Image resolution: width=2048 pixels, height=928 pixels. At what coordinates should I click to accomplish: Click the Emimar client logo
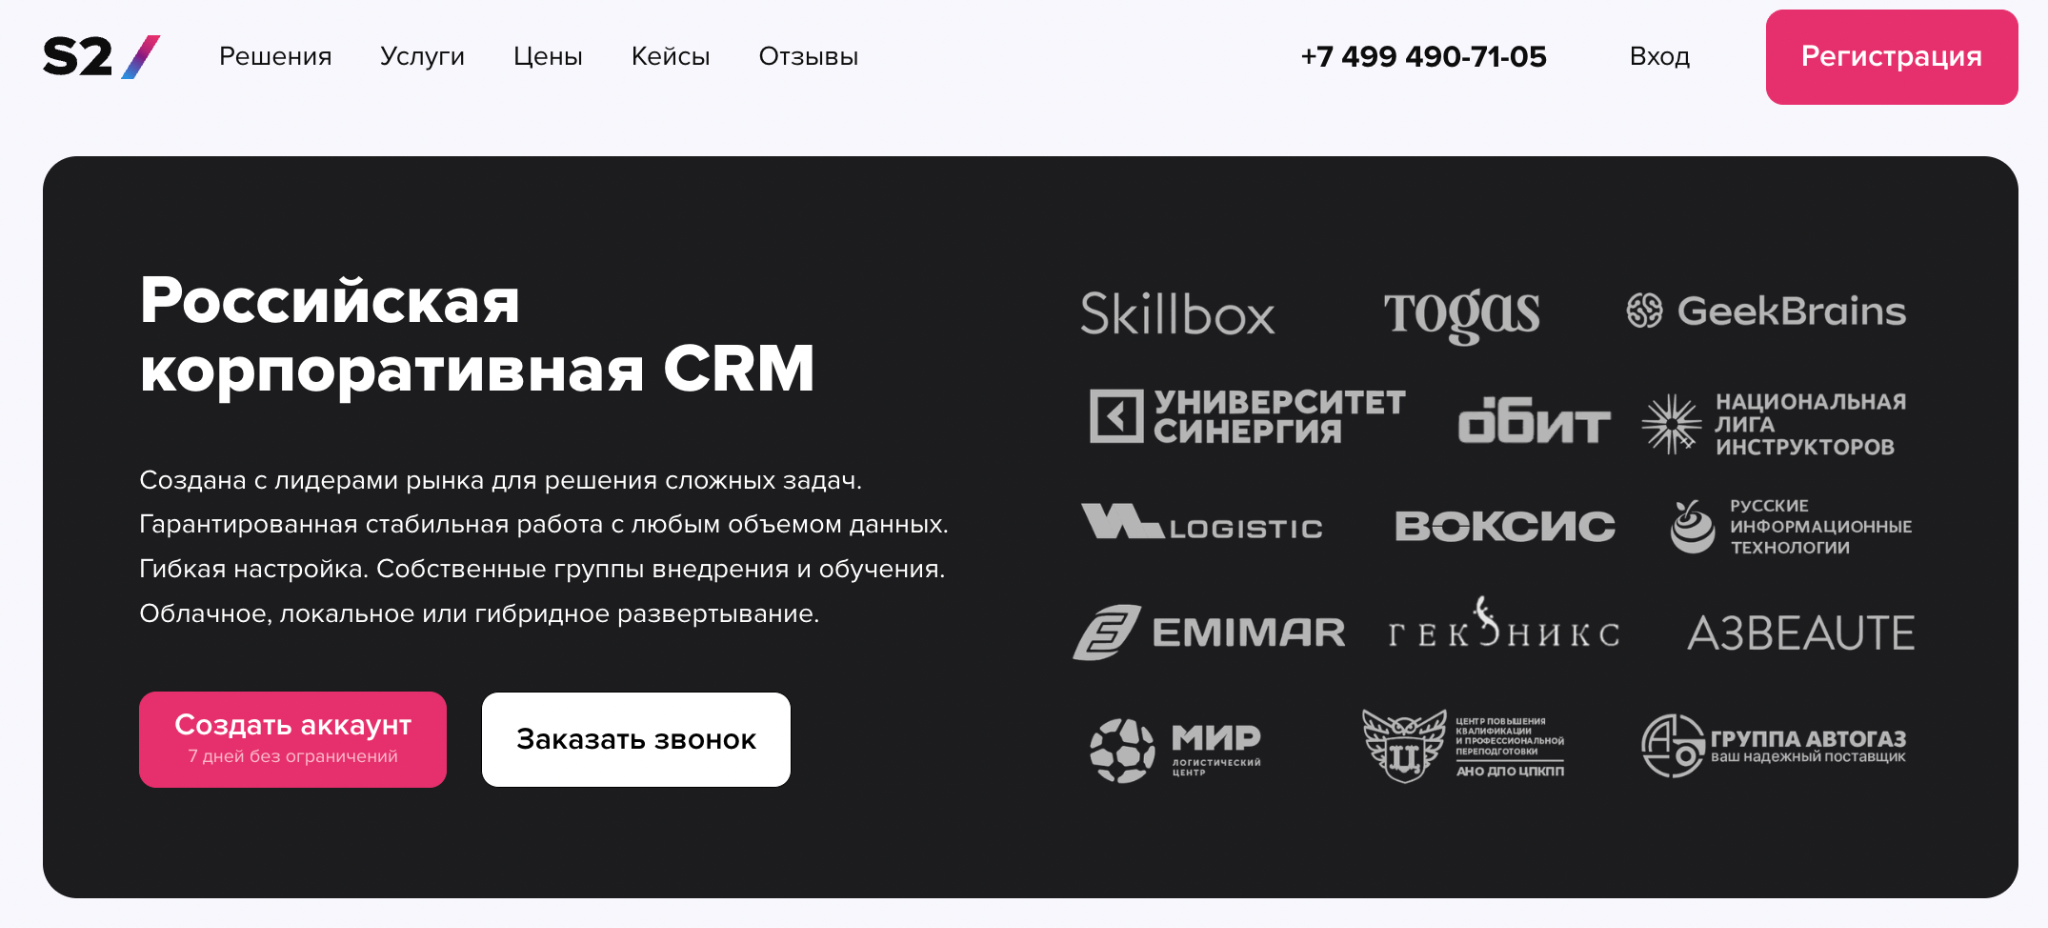1208,632
